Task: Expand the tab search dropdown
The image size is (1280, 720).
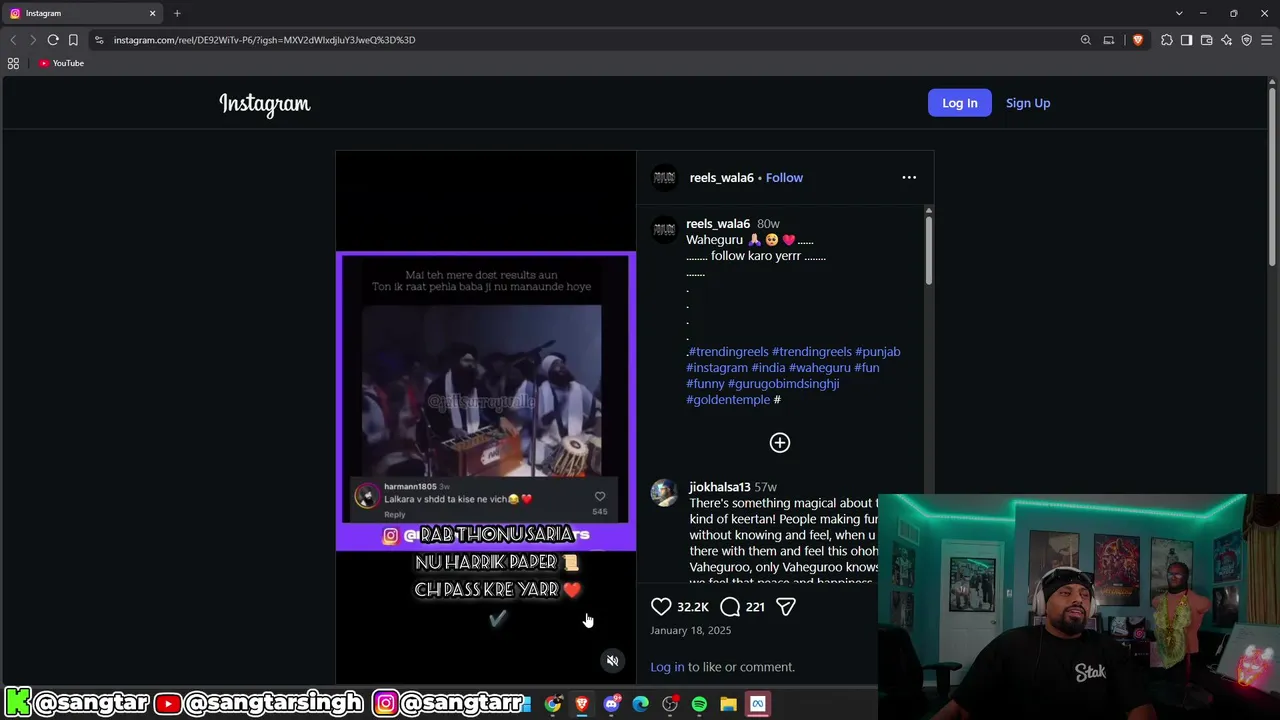Action: tap(1179, 13)
